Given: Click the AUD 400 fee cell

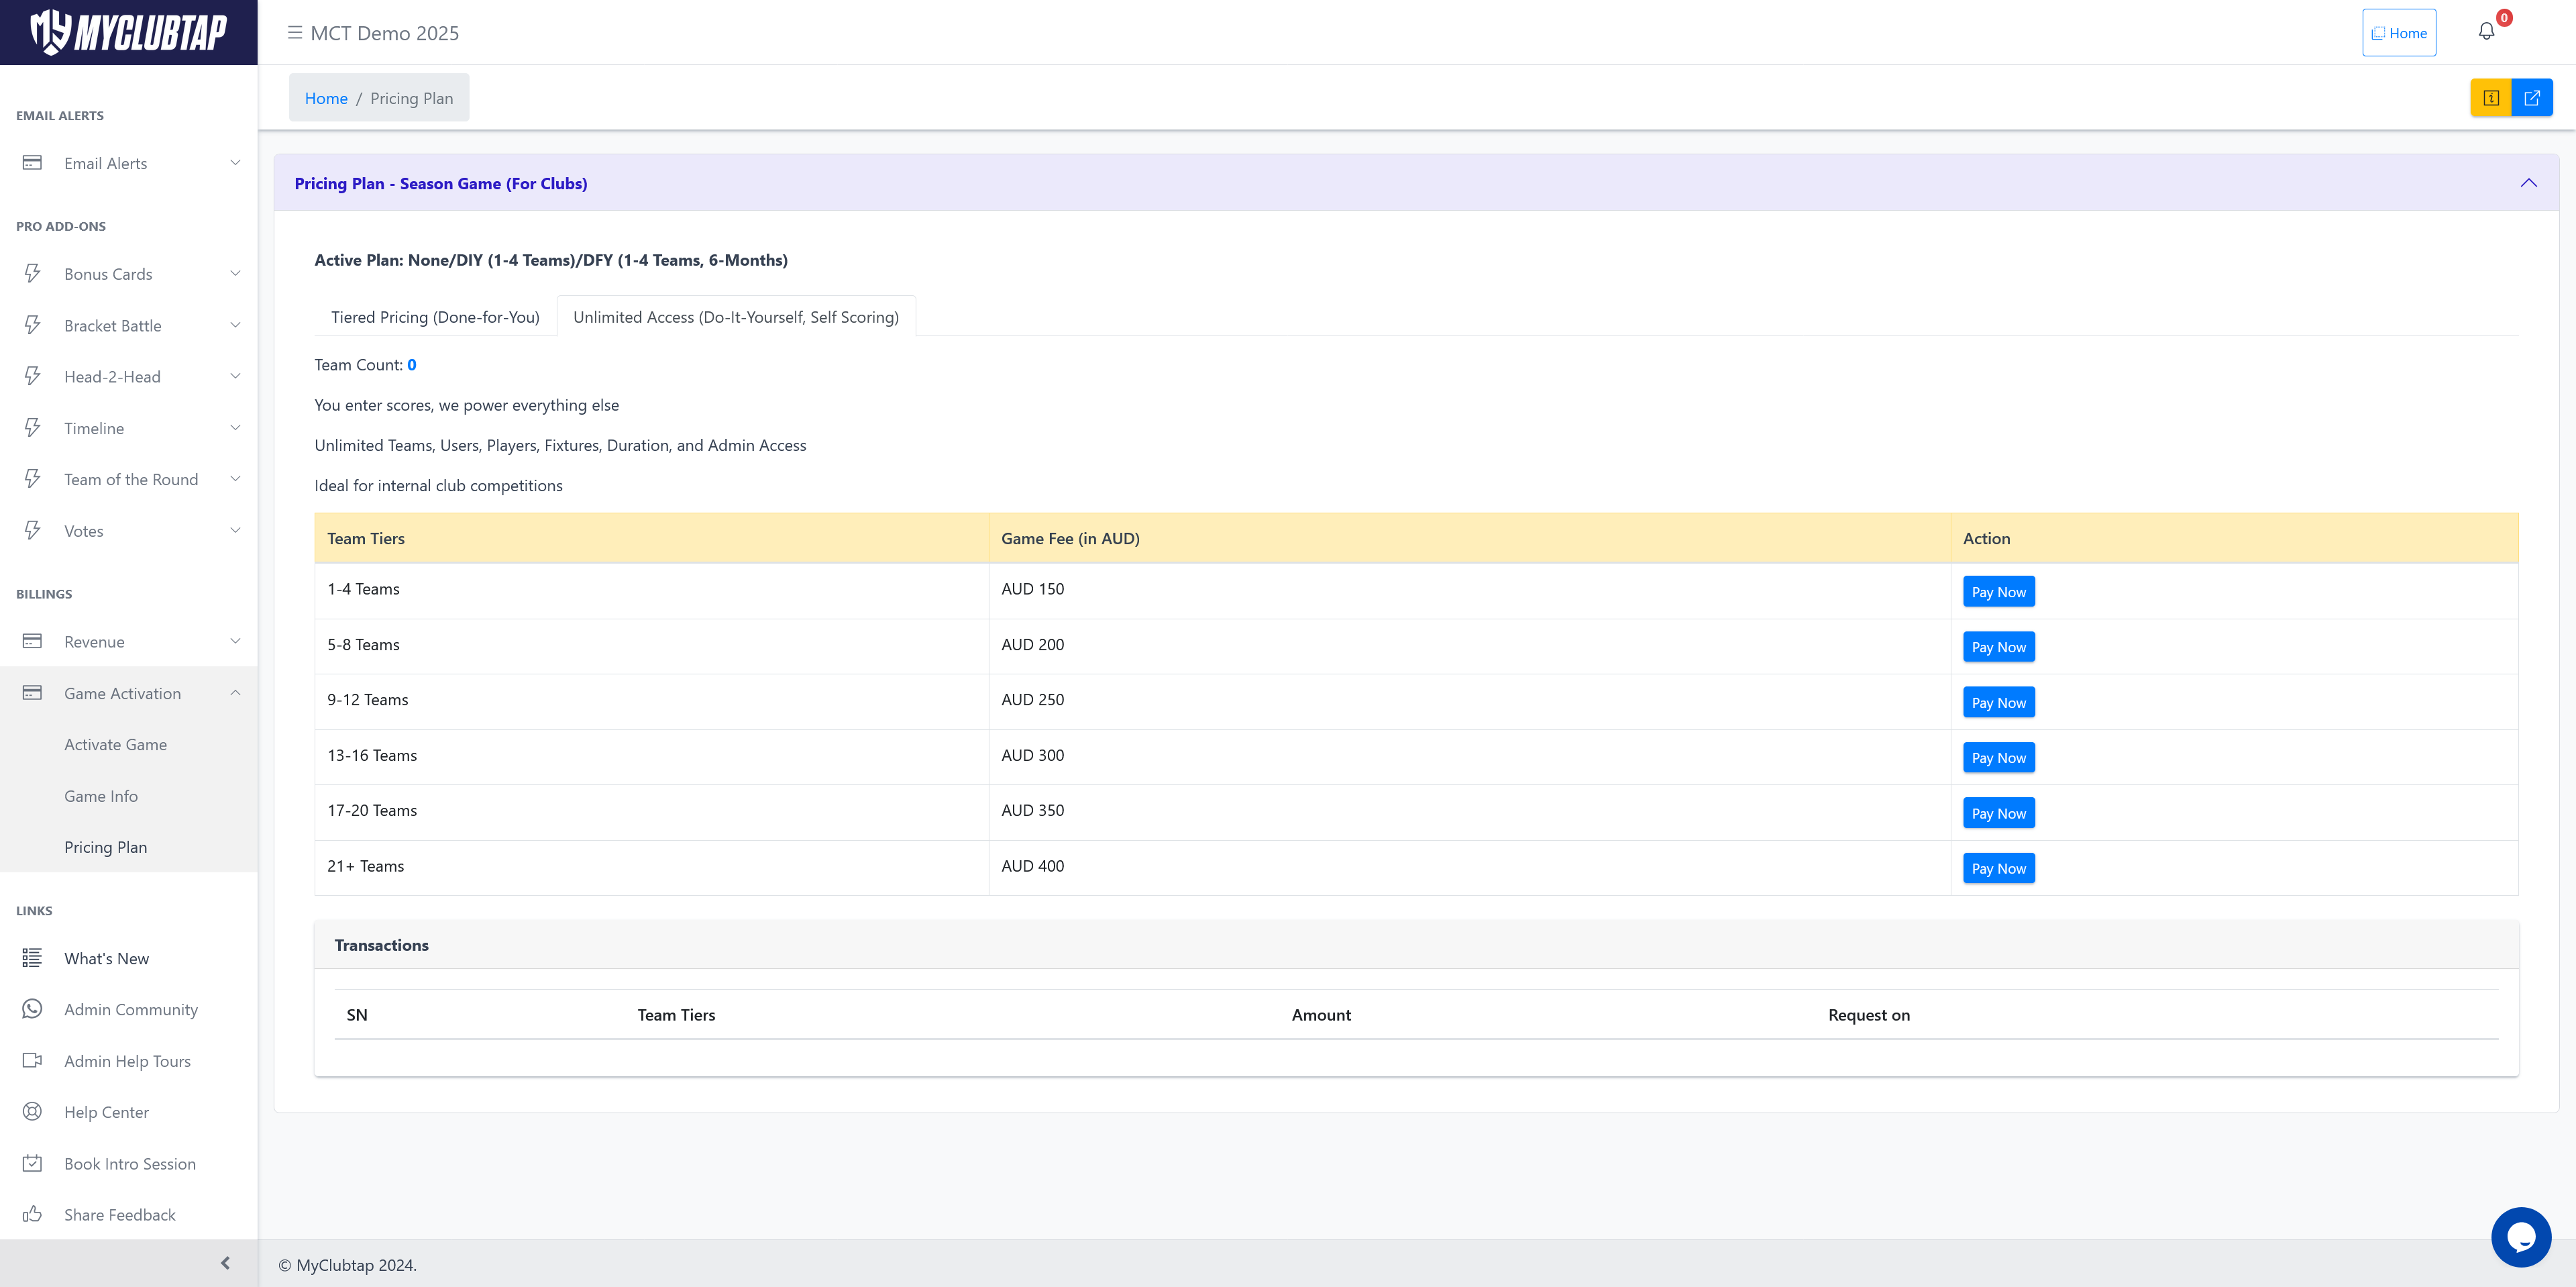Looking at the screenshot, I should point(1469,867).
